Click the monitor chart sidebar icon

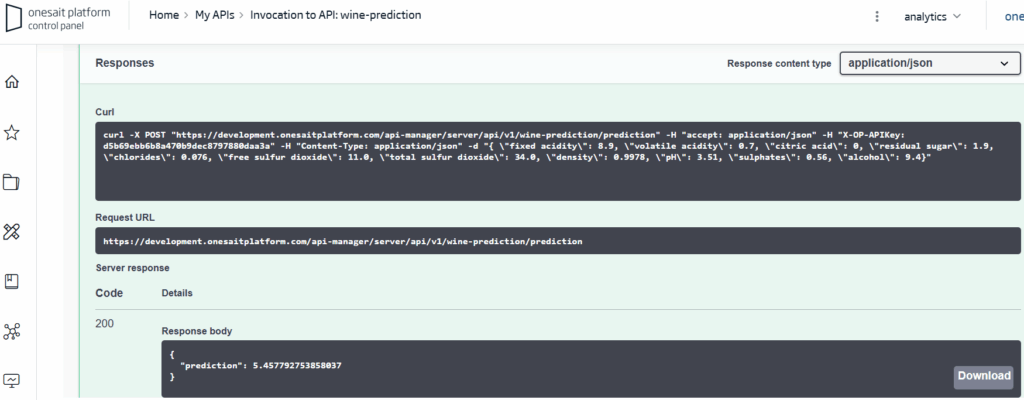point(12,380)
